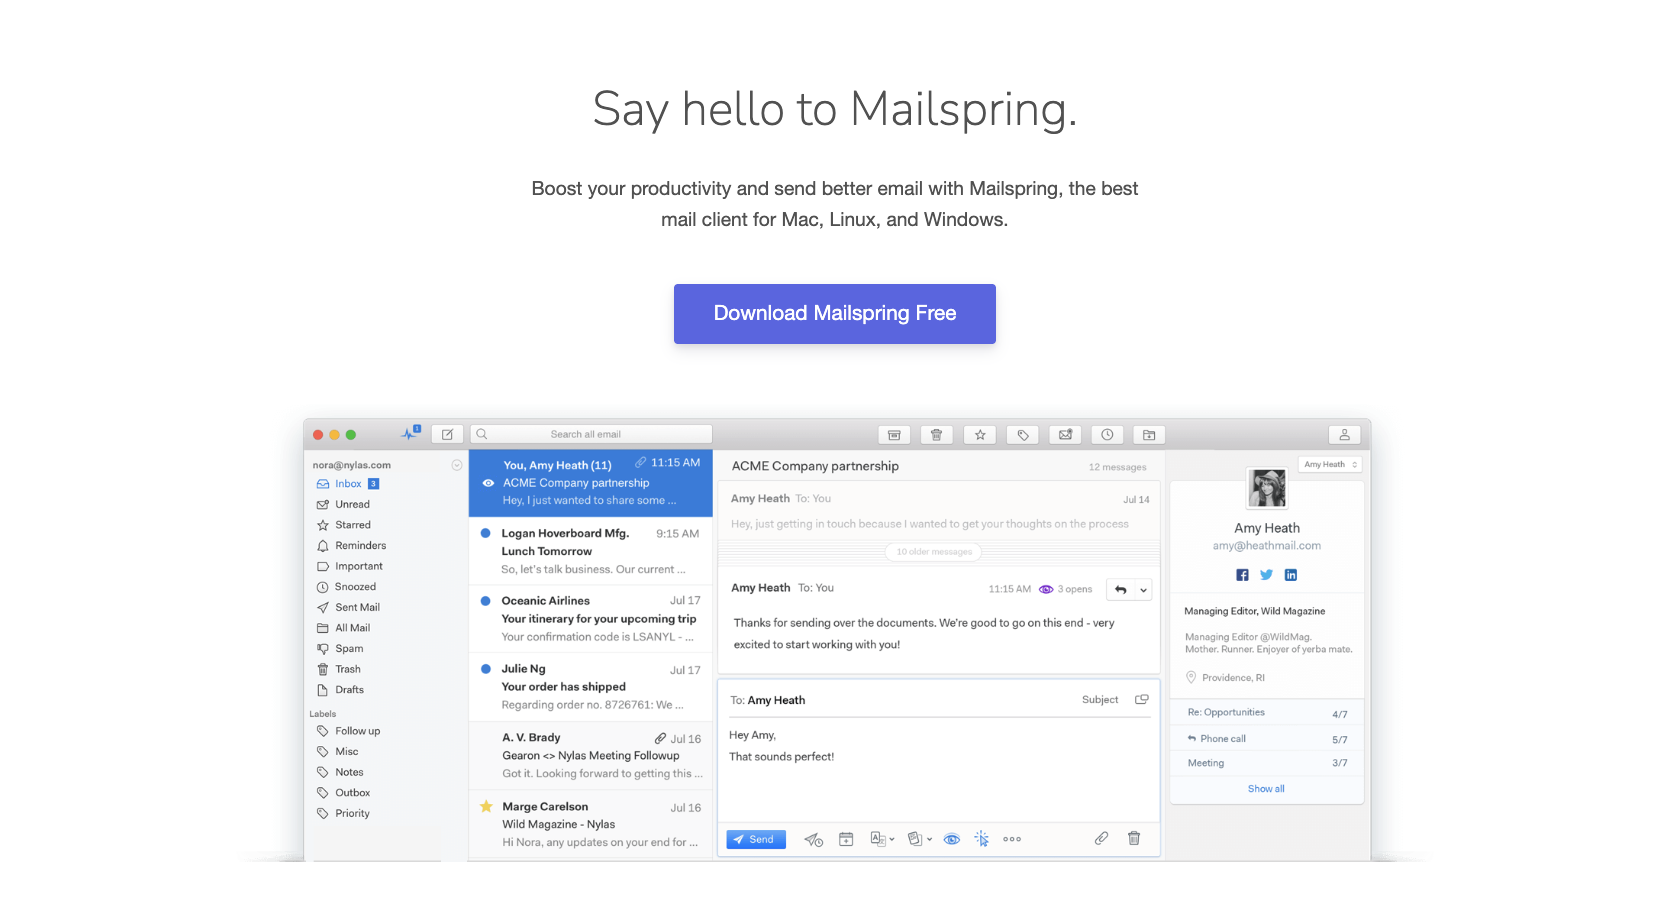Toggle link click tracking in the composer

[x=981, y=839]
